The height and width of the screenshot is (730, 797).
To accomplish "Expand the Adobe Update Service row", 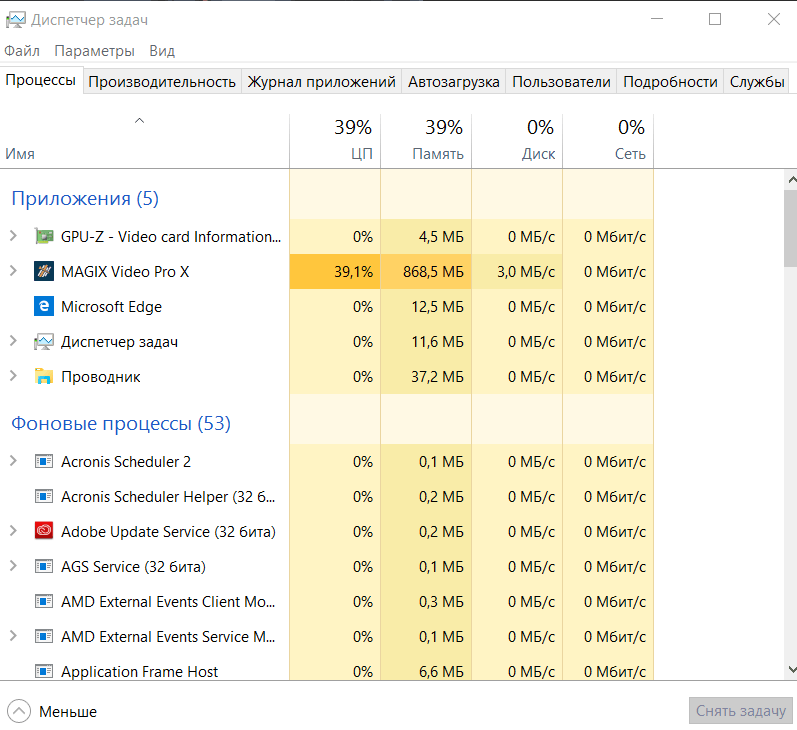I will [13, 531].
